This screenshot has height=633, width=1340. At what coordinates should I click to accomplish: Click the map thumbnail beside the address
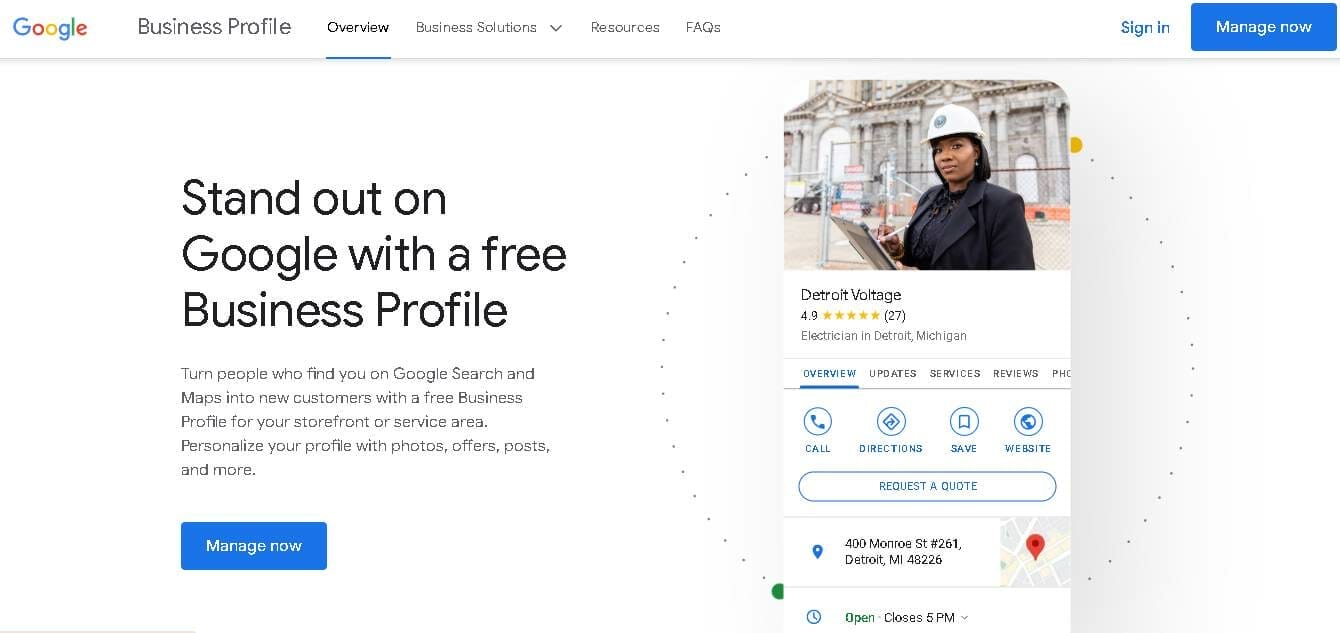click(x=1035, y=551)
